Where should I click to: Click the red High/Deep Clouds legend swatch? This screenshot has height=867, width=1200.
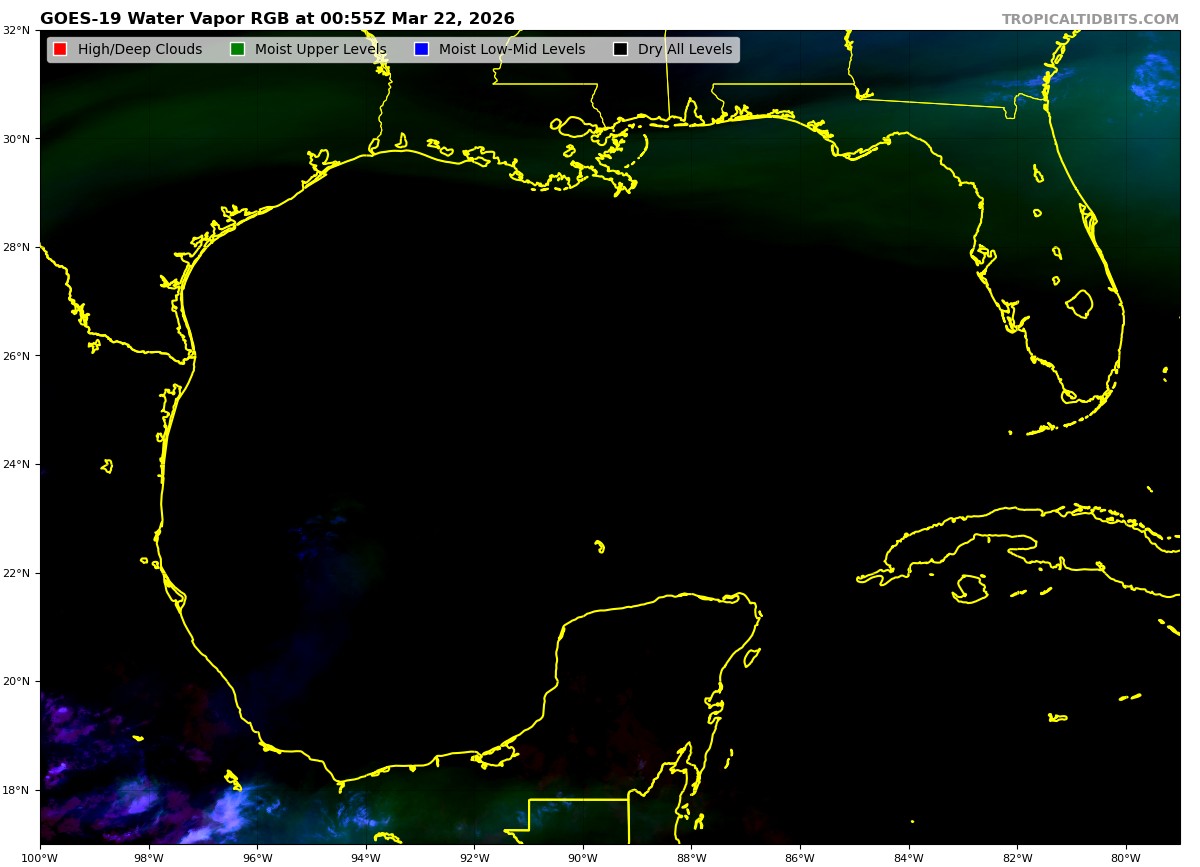[x=60, y=49]
